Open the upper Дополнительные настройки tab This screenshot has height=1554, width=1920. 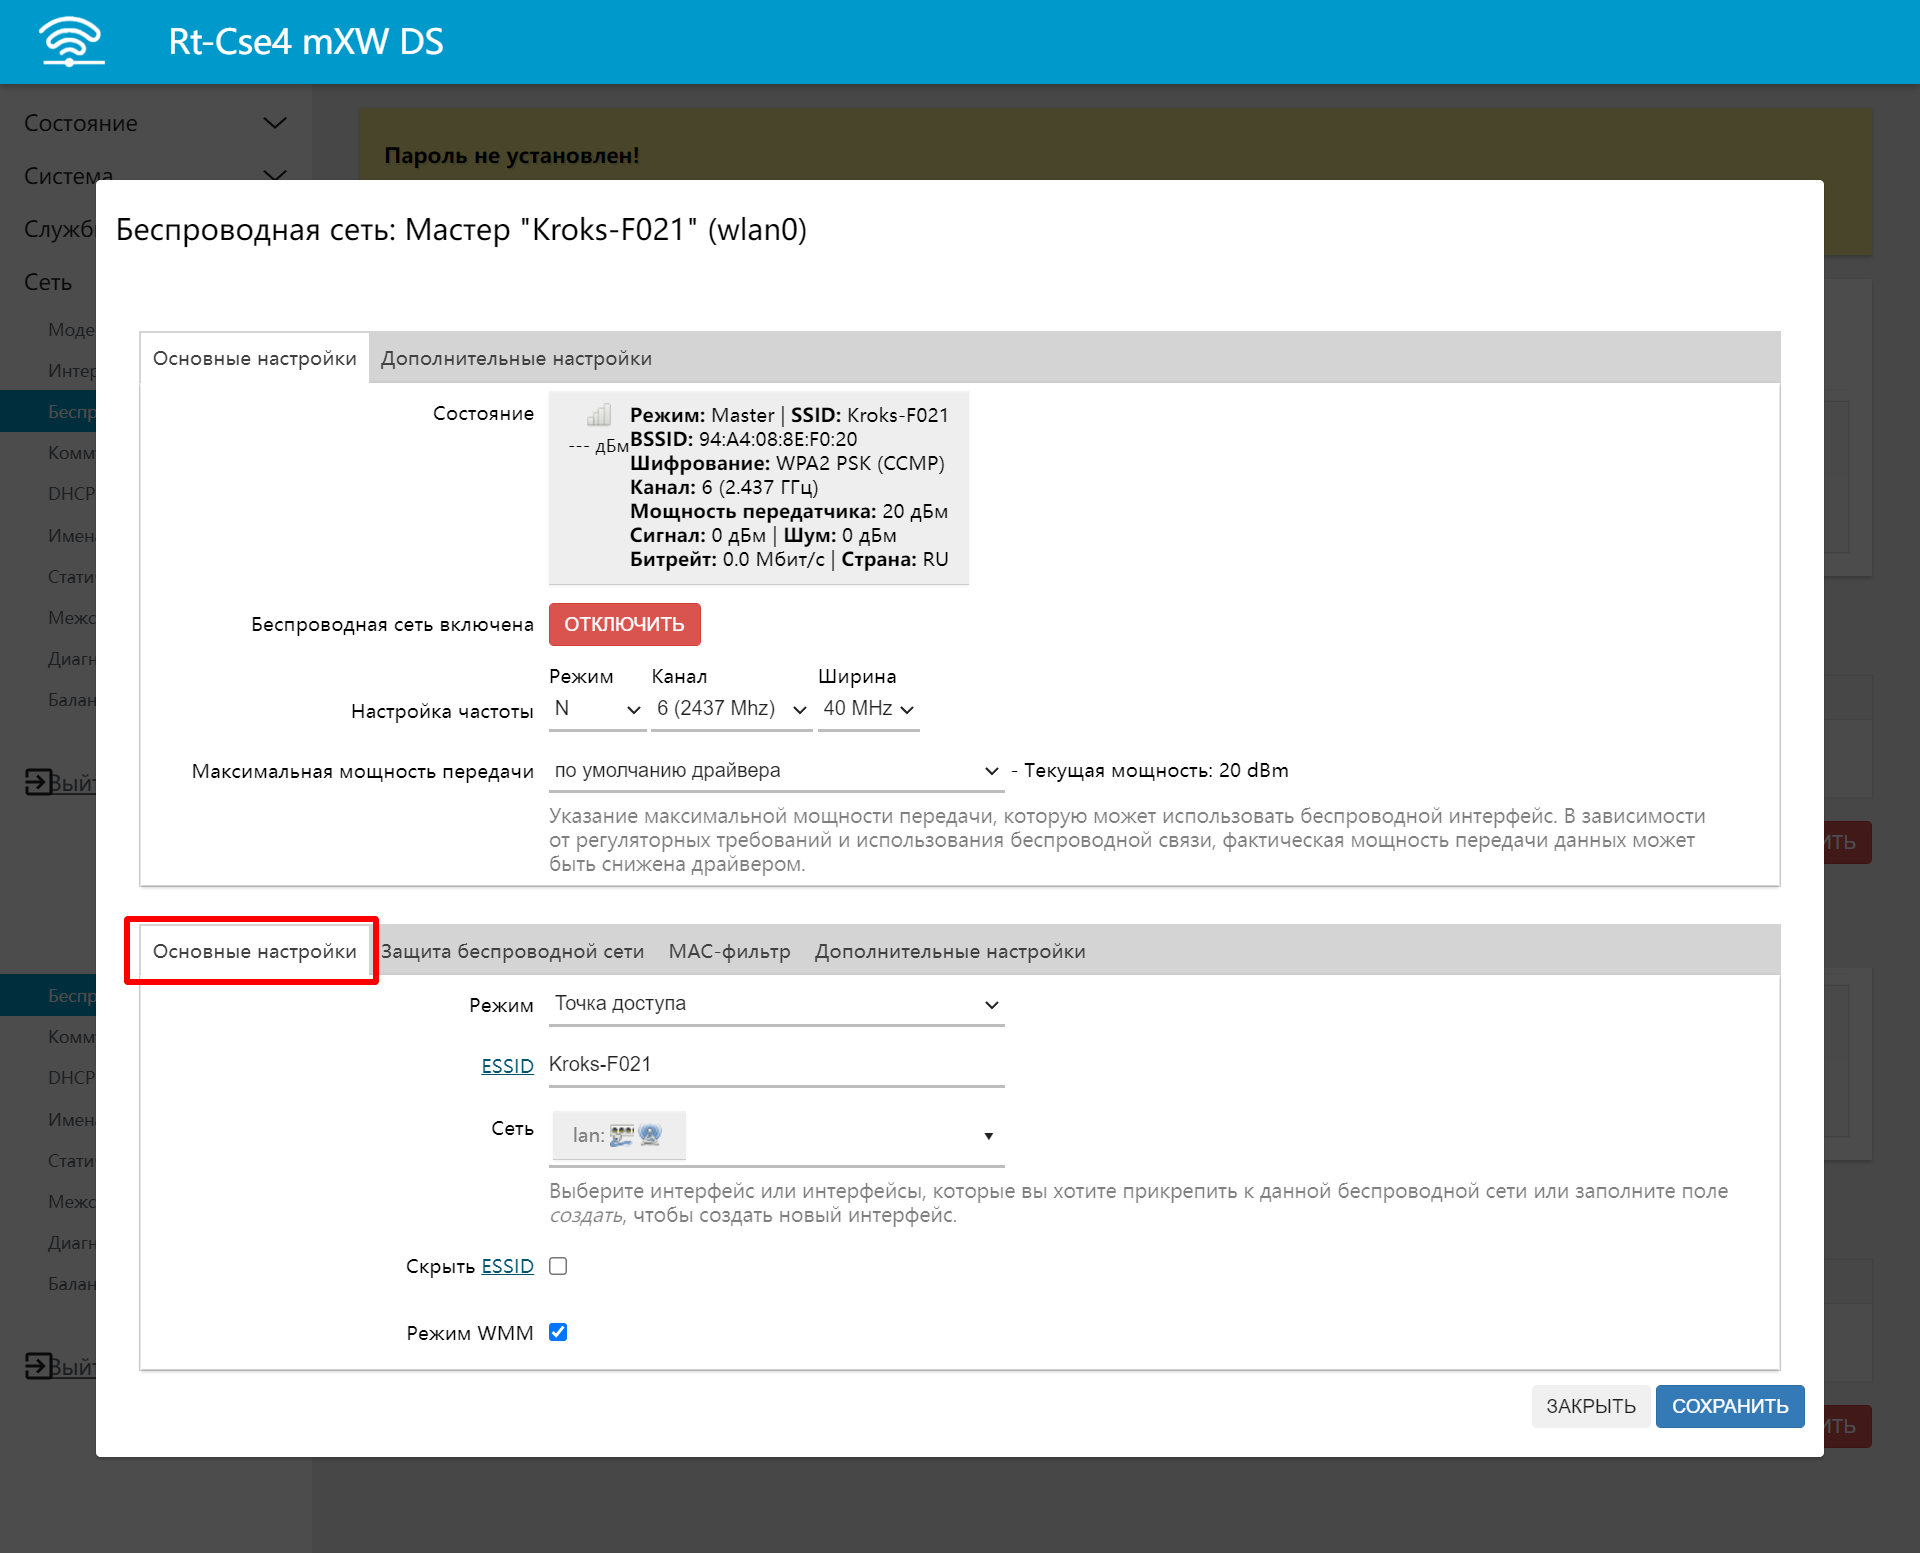516,358
